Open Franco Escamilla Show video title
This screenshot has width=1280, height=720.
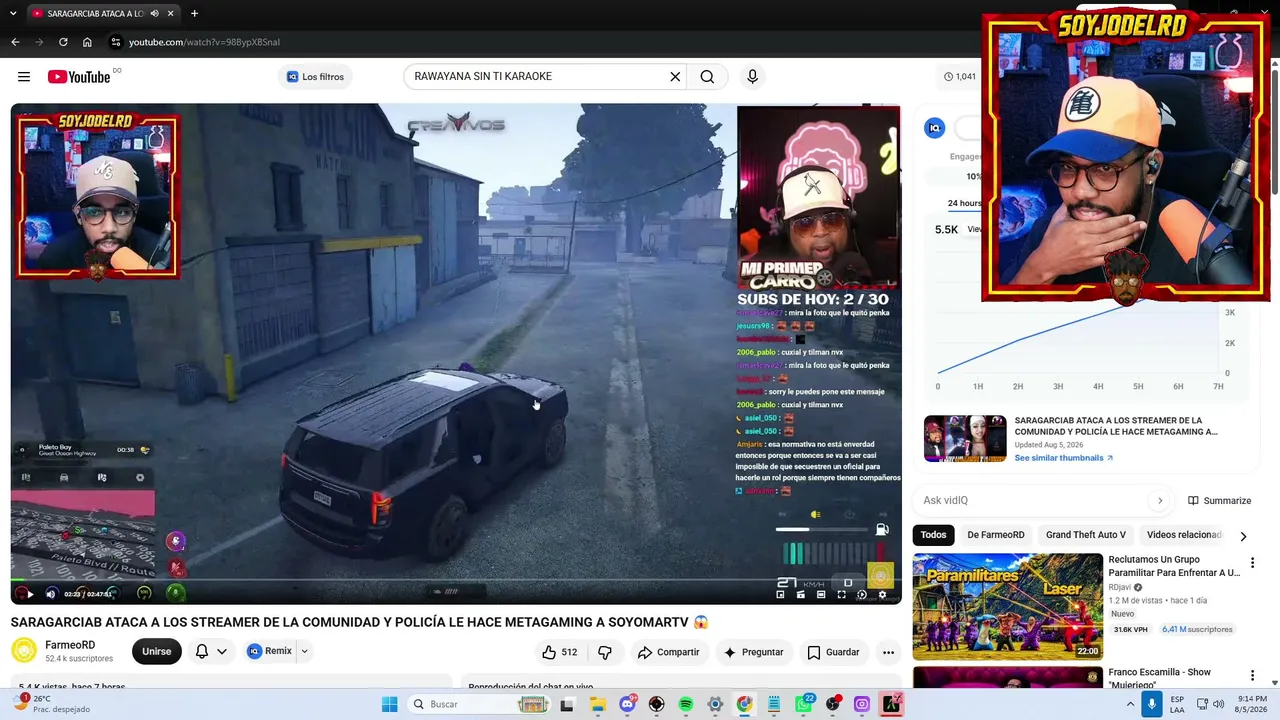(1160, 678)
